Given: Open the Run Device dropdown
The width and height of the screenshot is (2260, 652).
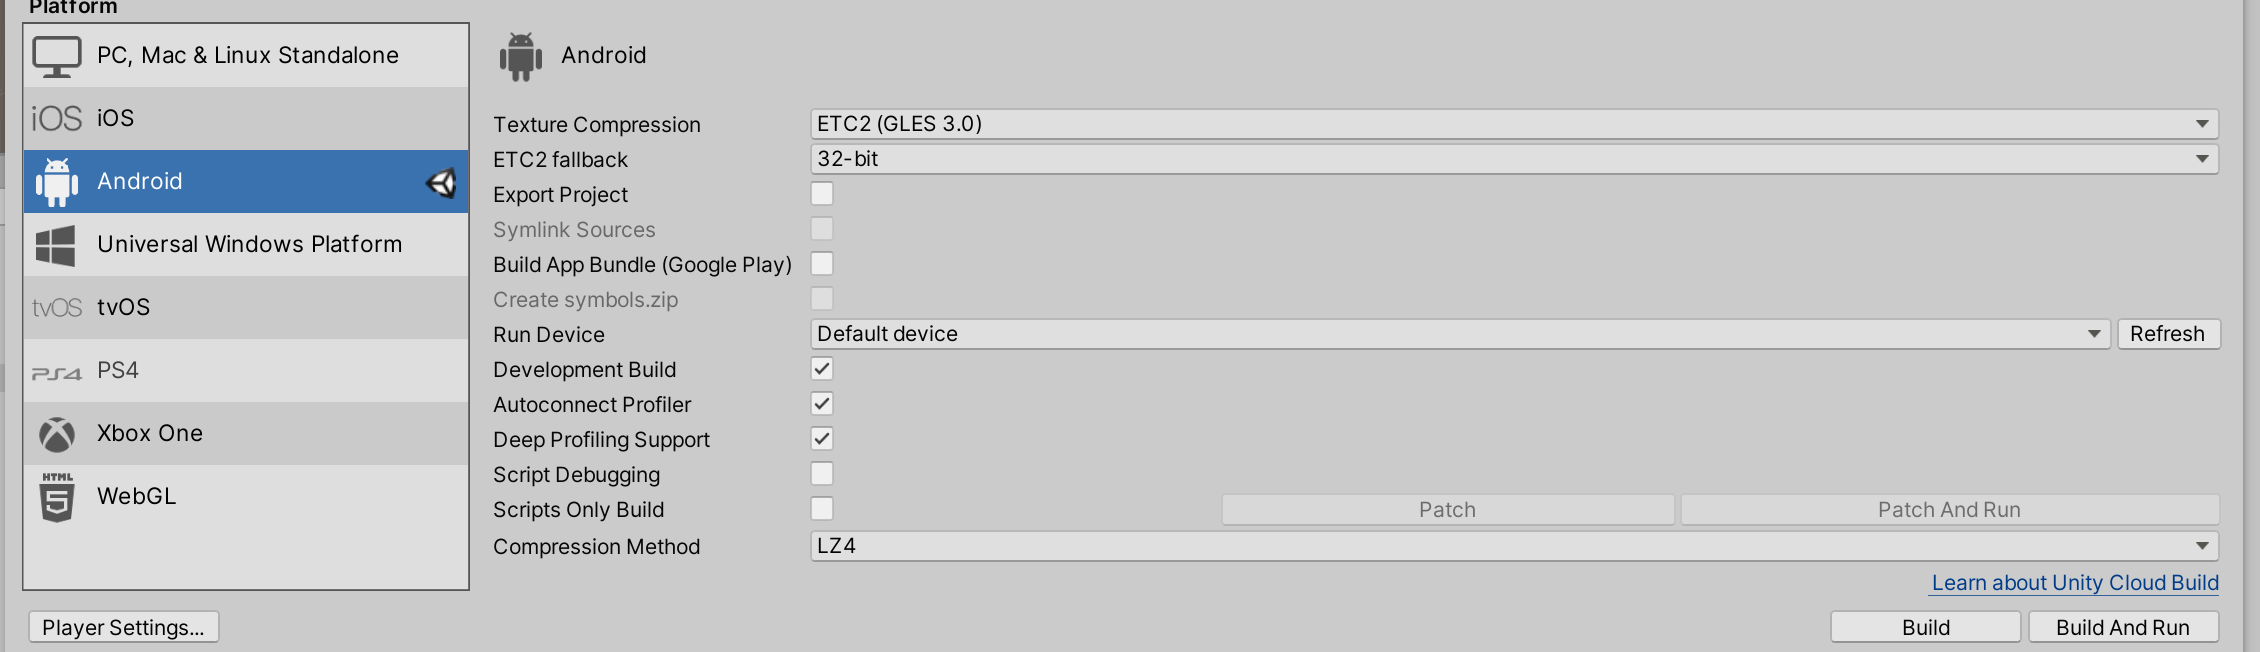Looking at the screenshot, I should 1460,334.
